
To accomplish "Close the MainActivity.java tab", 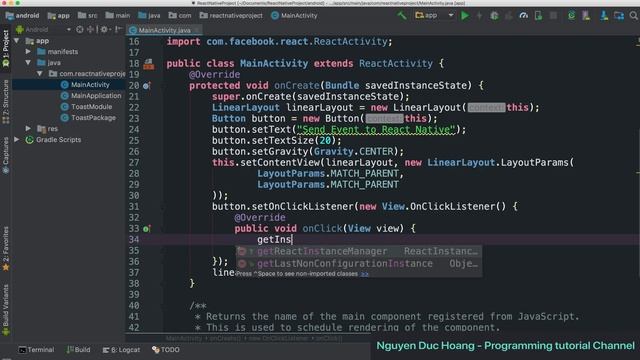I will coord(197,30).
